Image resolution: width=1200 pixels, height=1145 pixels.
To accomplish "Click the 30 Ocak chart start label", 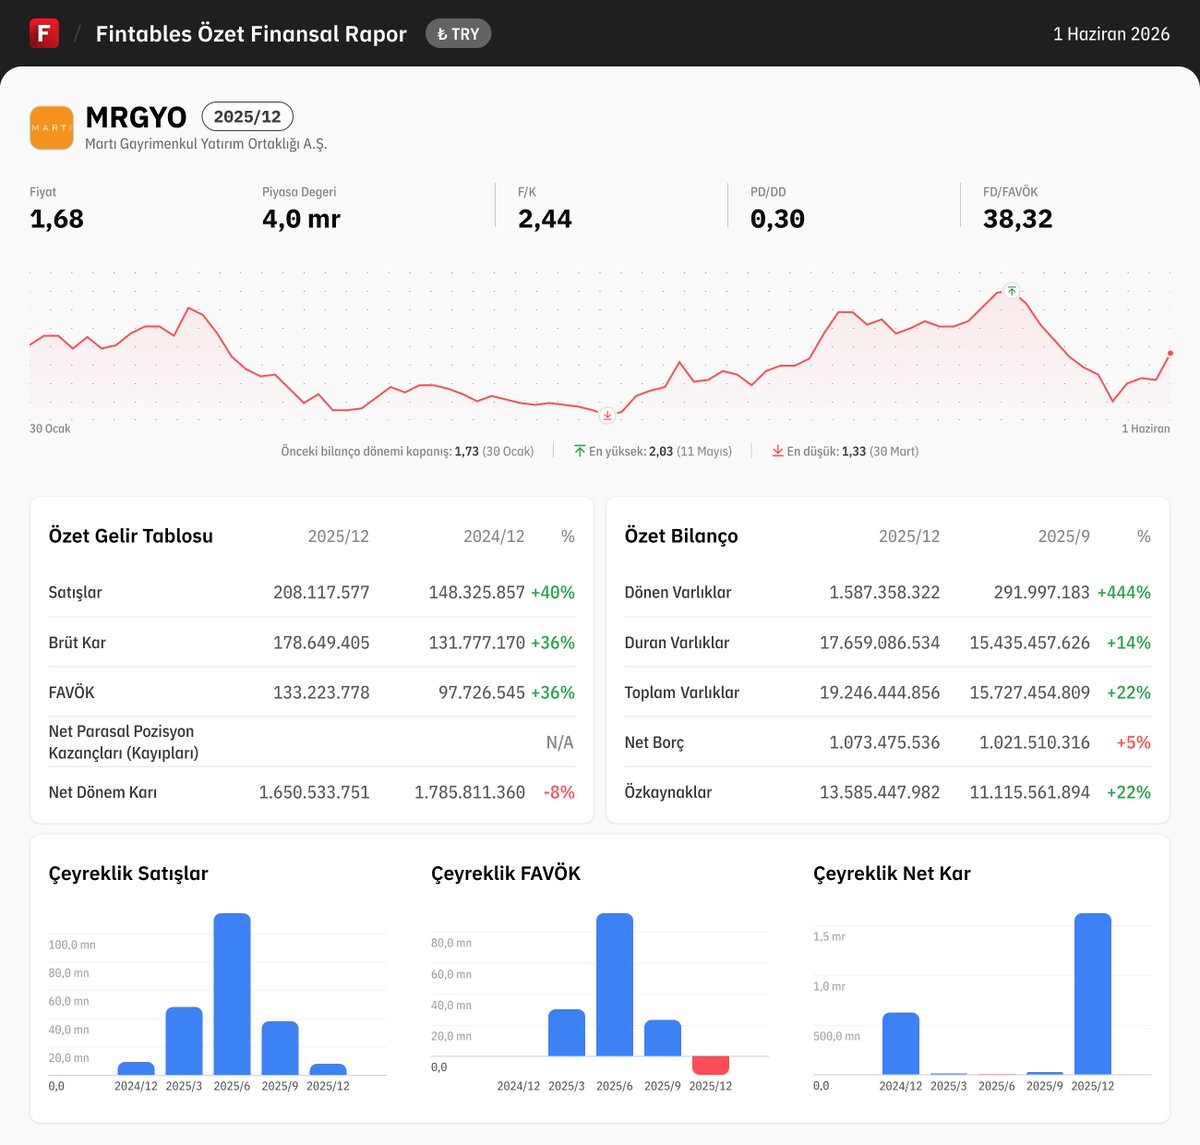I will click(50, 429).
